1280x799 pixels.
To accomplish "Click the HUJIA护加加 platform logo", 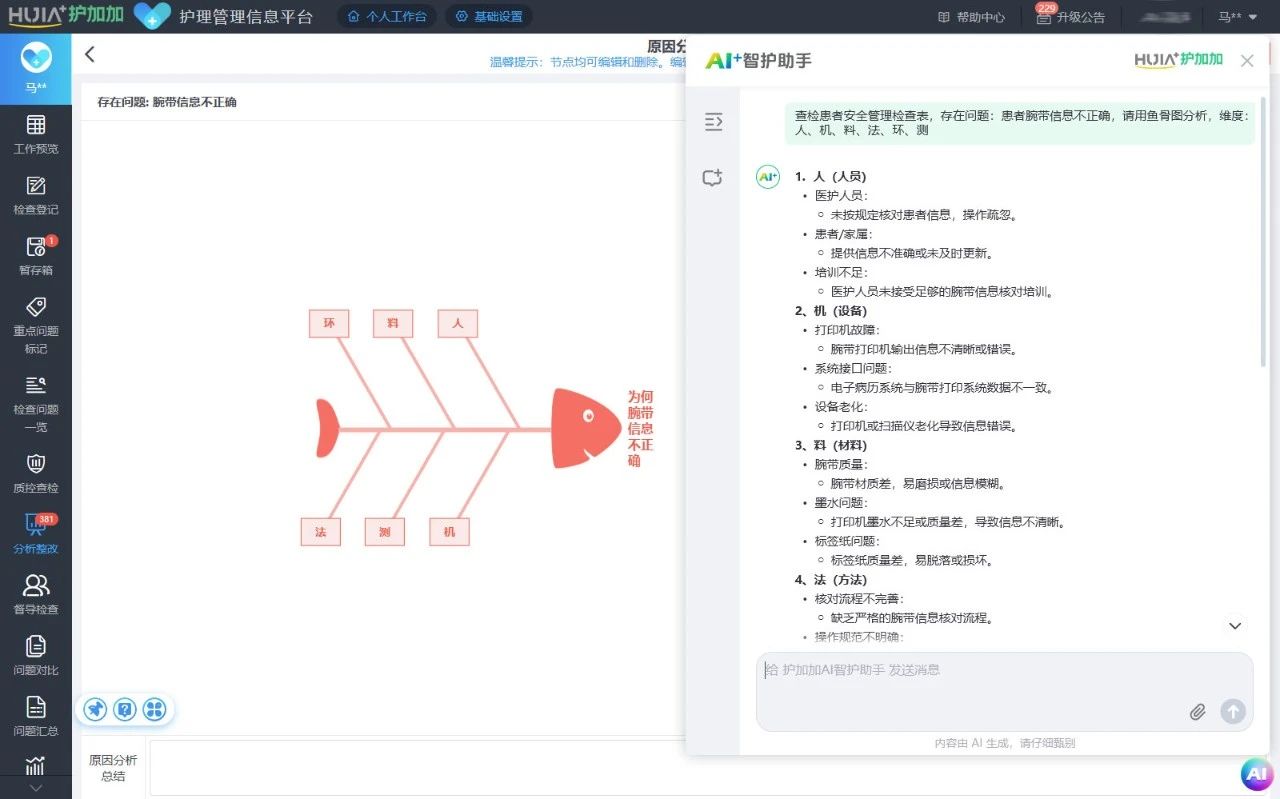I will (66, 16).
